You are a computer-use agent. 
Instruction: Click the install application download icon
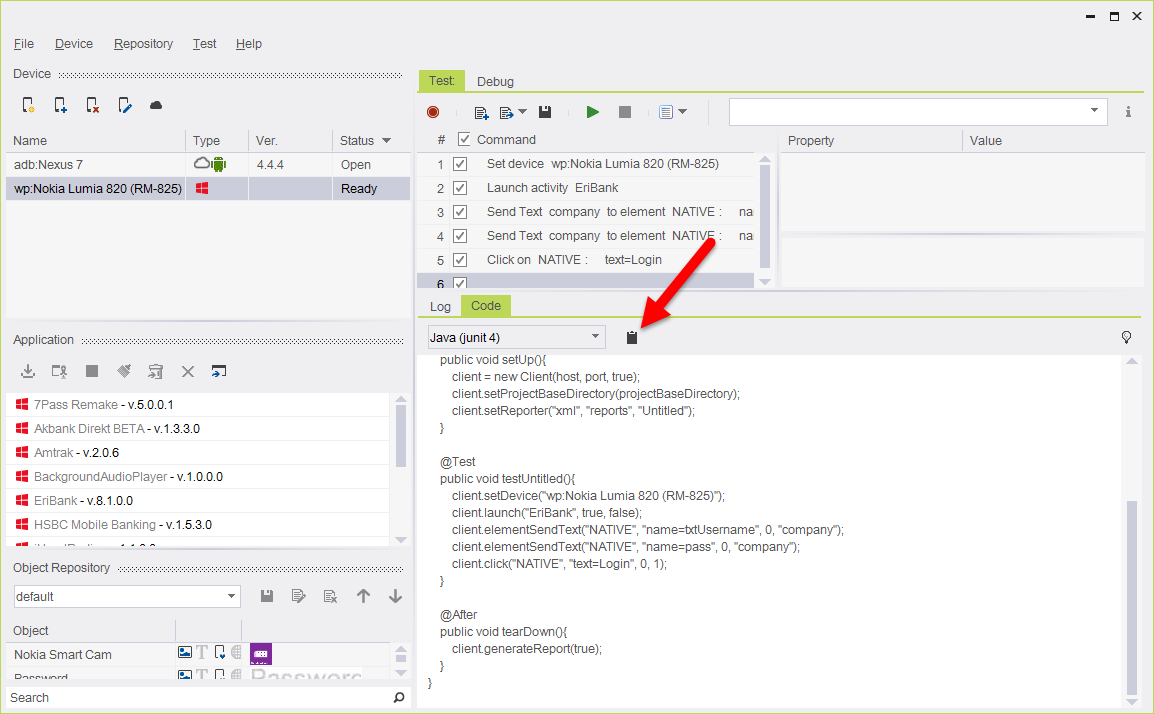point(28,371)
